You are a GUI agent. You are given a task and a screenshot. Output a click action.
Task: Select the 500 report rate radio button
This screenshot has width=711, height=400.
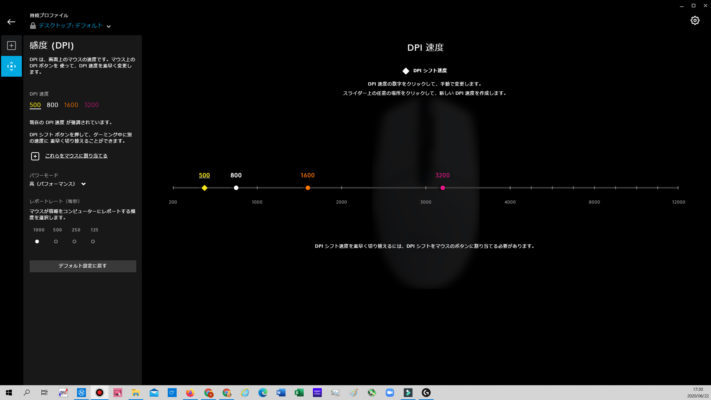(x=56, y=241)
